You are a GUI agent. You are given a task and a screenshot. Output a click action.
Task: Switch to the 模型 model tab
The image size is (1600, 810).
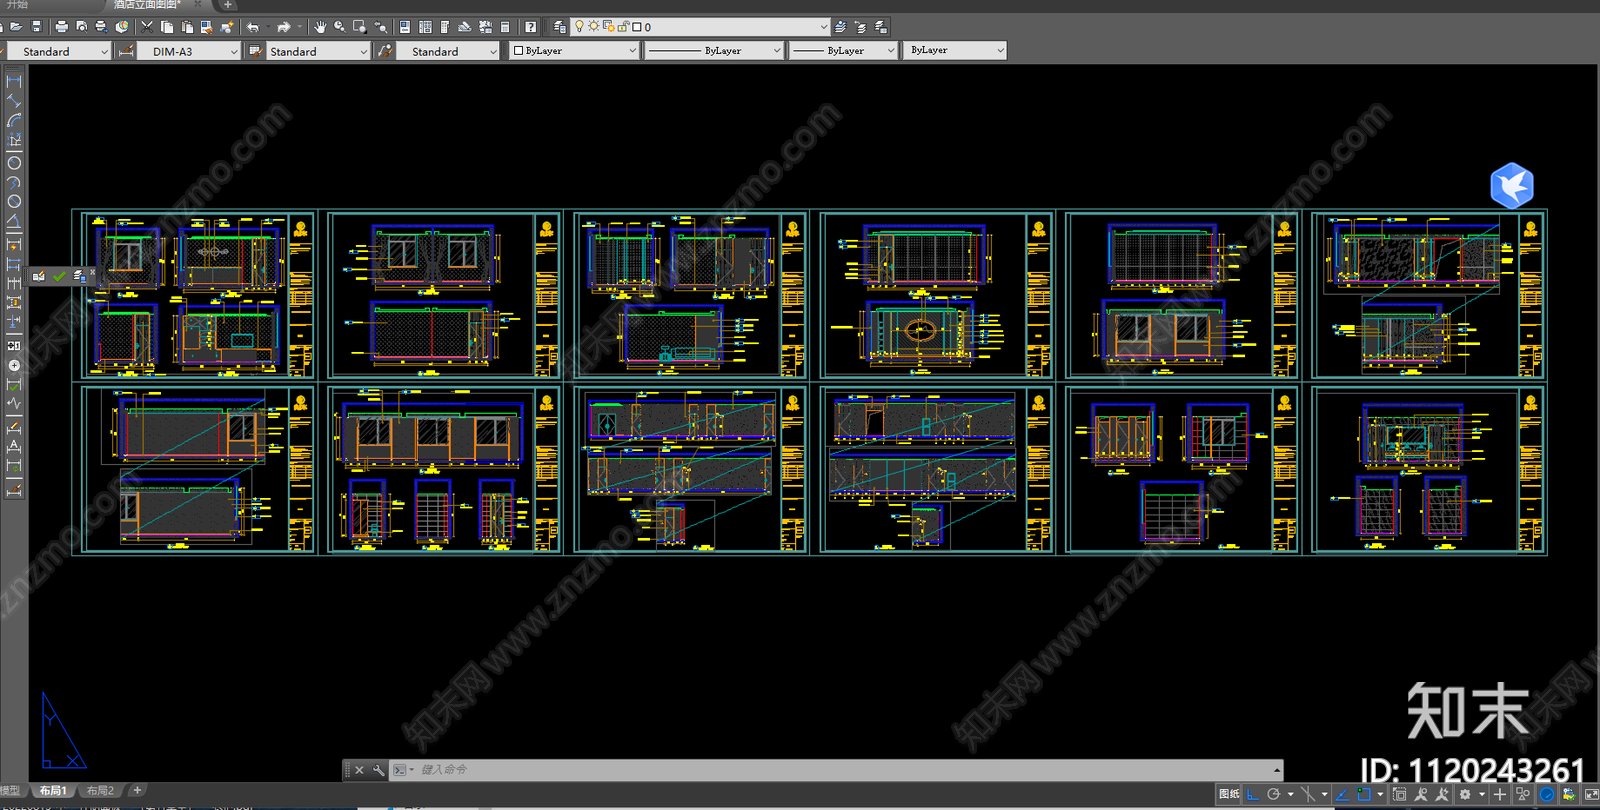tap(10, 791)
